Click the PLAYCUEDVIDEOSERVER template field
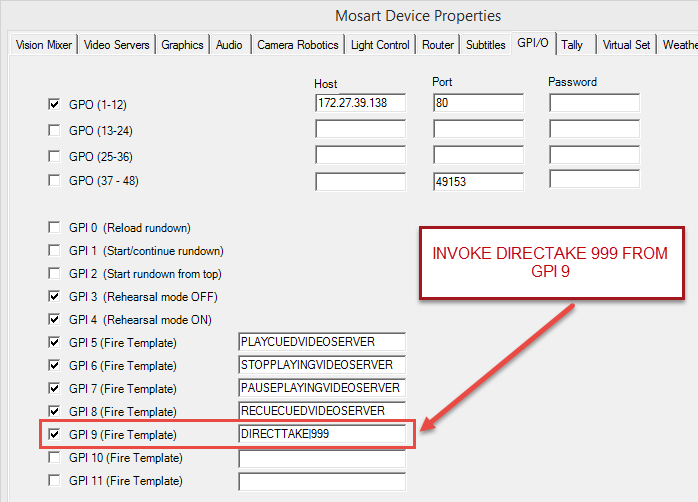The height and width of the screenshot is (502, 698). (321, 342)
